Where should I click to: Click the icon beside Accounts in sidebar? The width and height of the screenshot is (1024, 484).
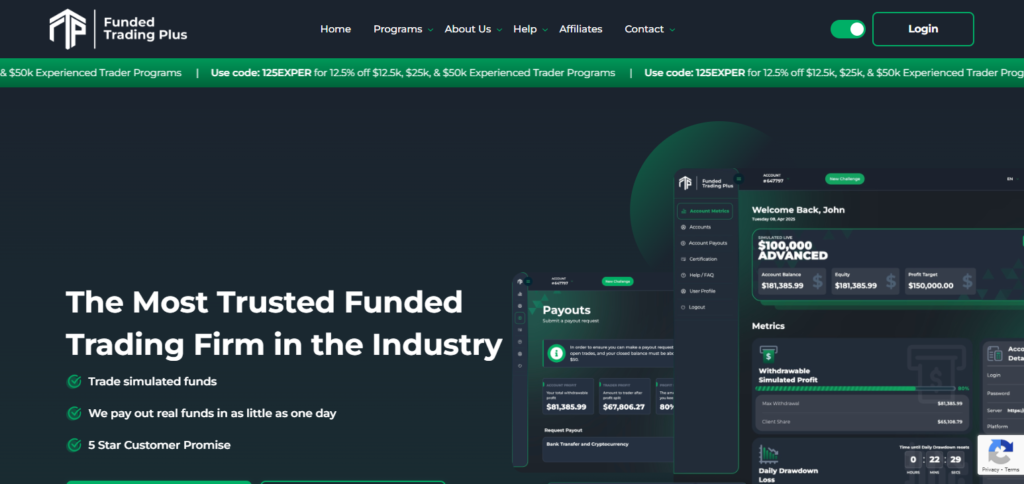(x=683, y=227)
